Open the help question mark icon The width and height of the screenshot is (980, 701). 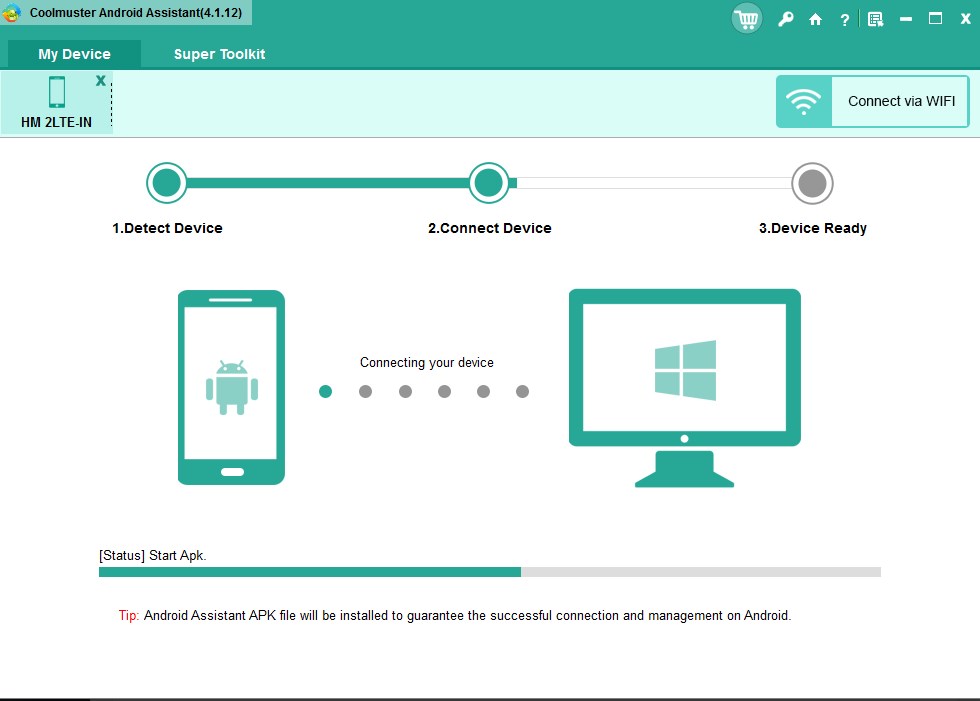(843, 18)
